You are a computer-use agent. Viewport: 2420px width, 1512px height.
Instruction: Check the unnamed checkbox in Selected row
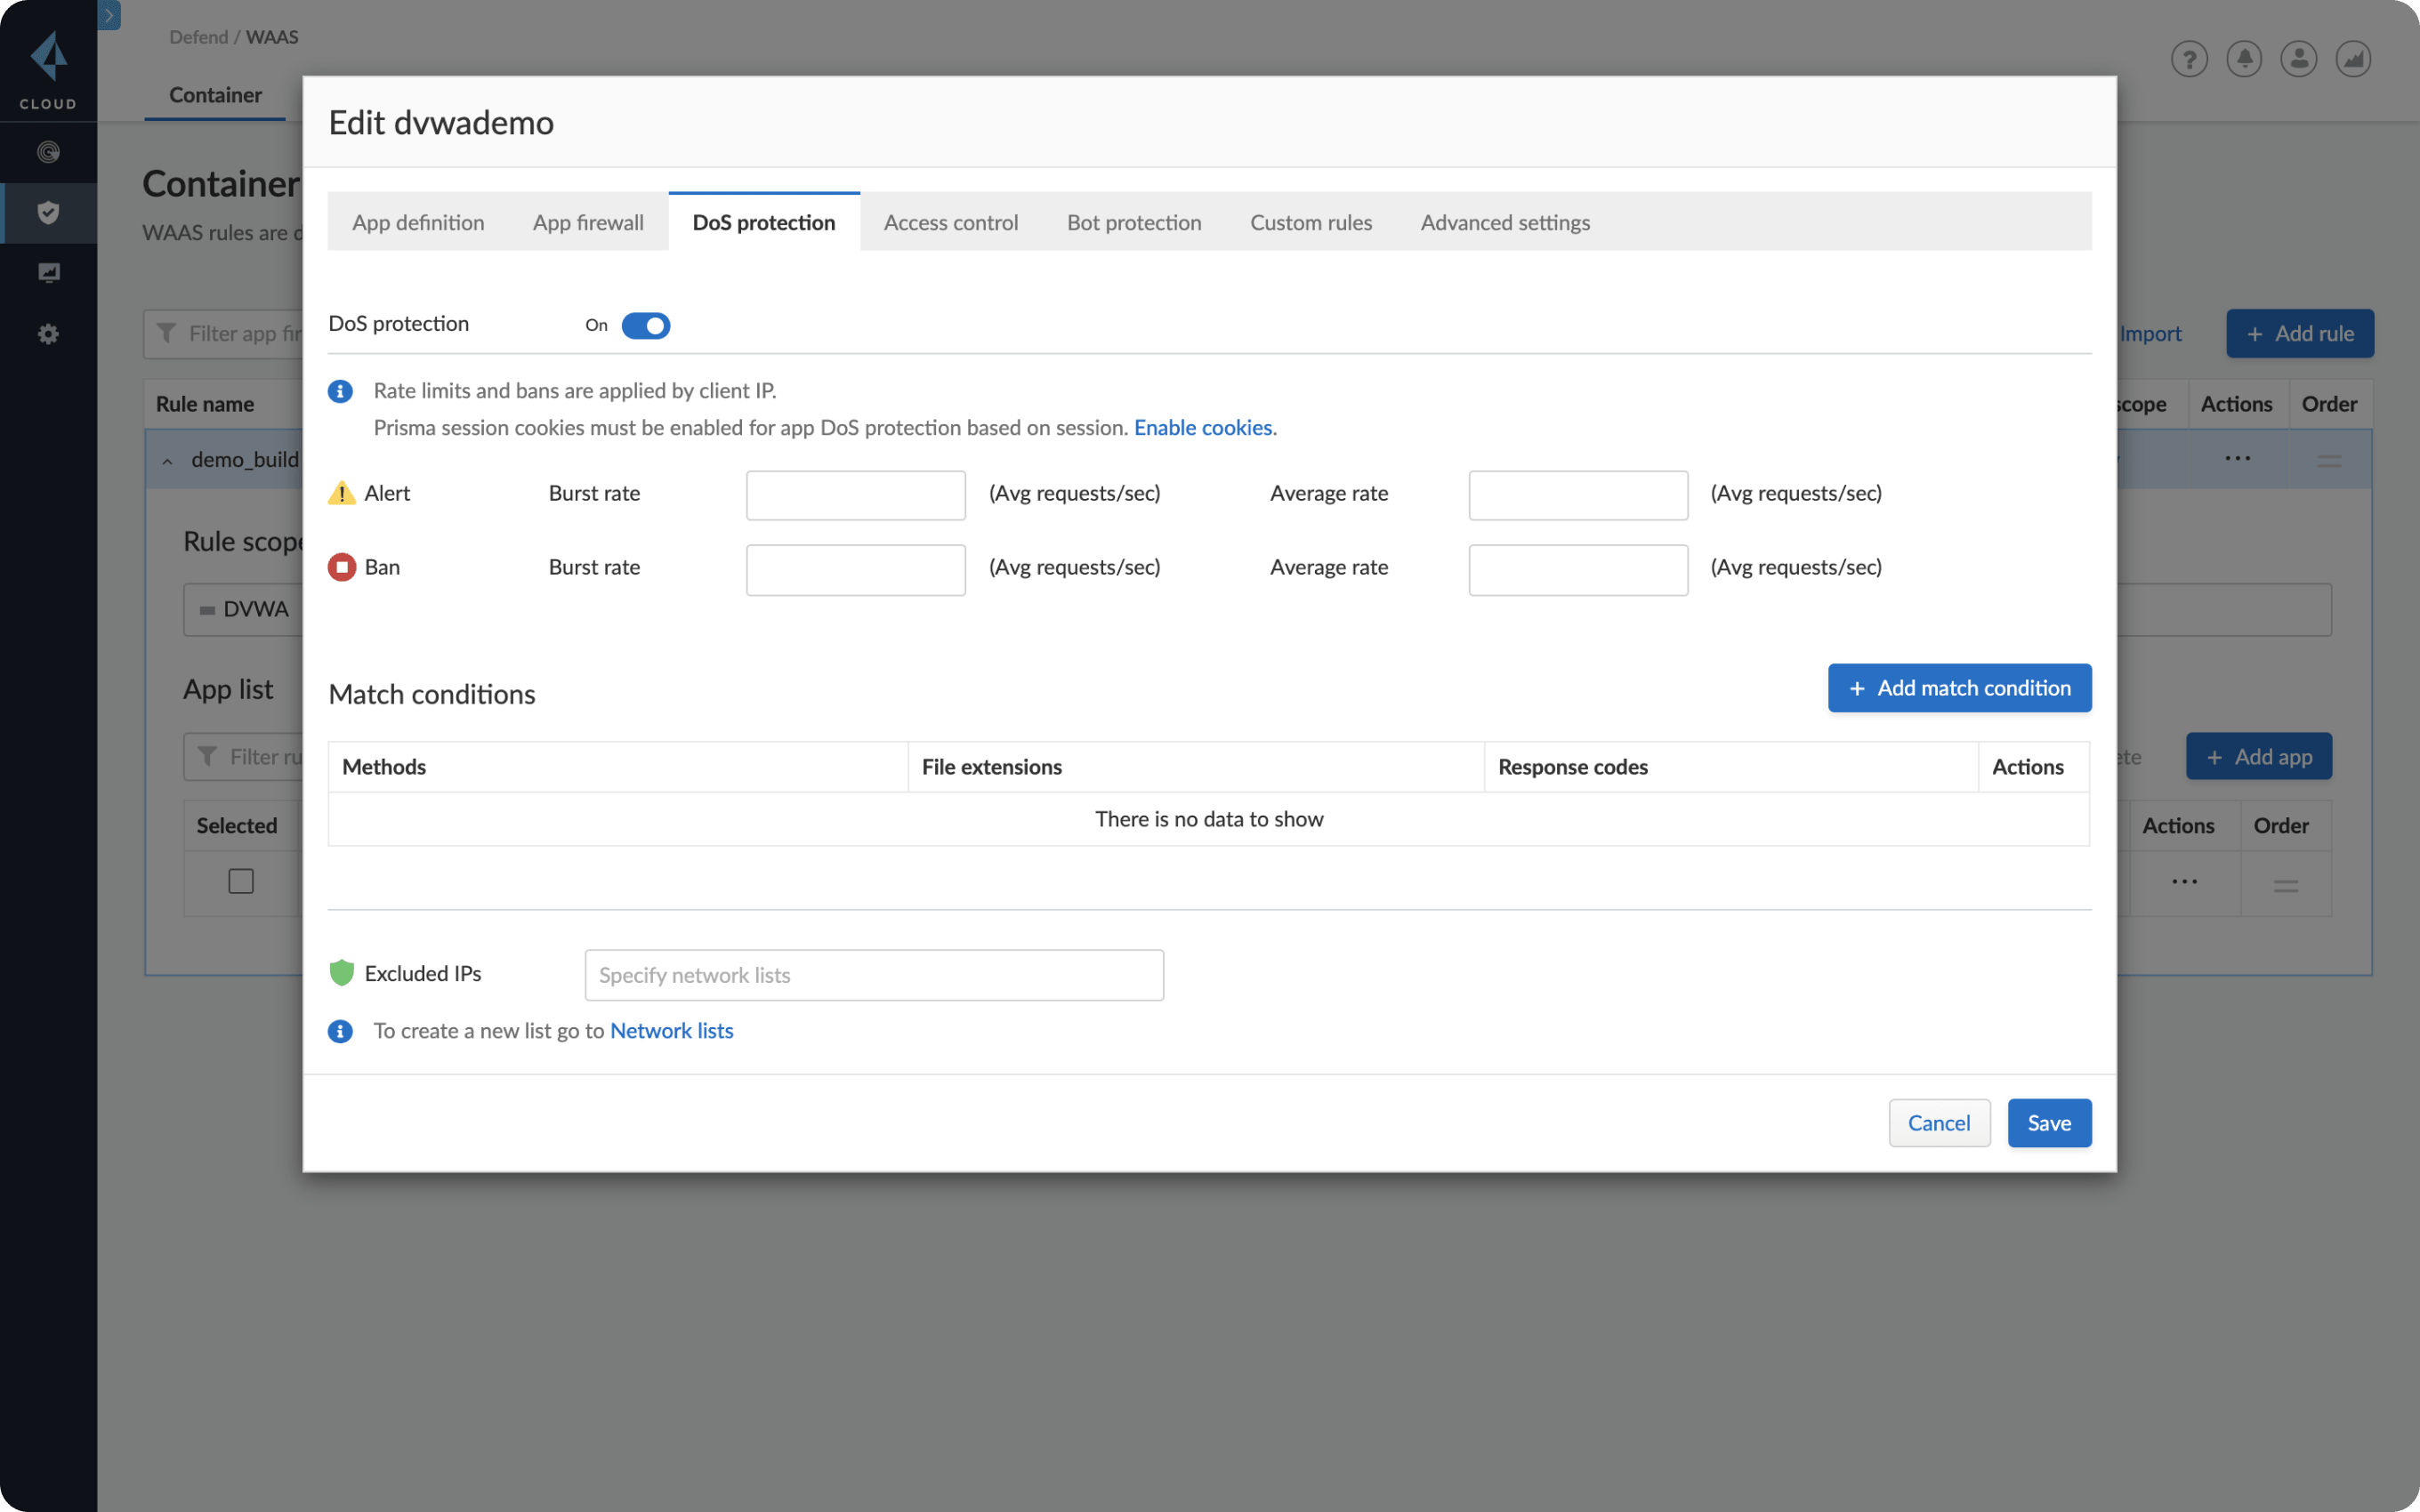click(240, 881)
